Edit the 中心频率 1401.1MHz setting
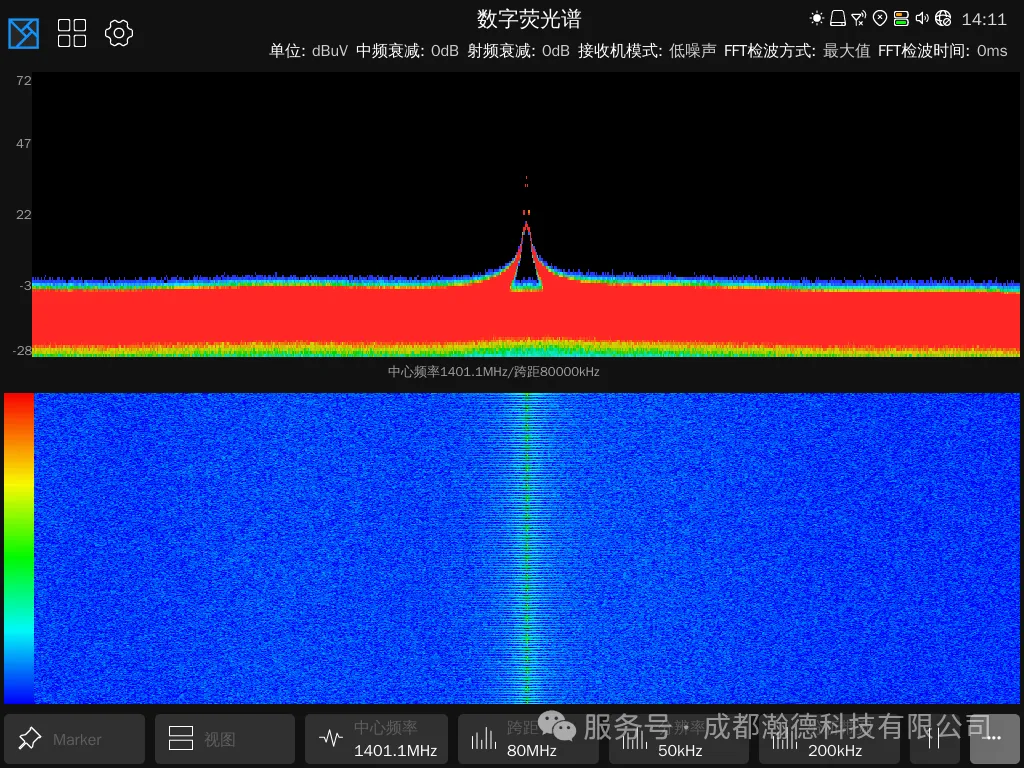This screenshot has height=768, width=1024. [x=378, y=739]
